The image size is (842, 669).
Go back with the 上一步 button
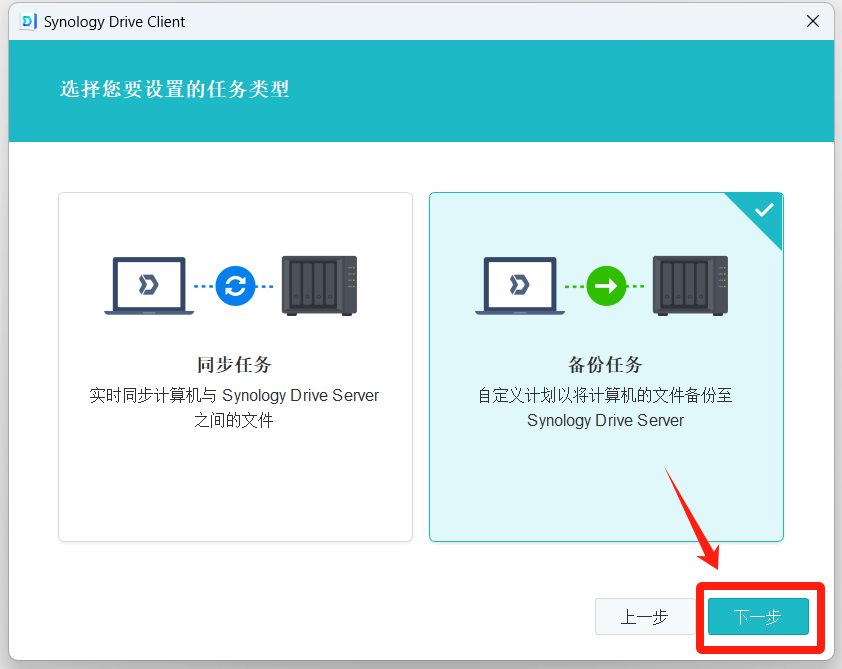click(644, 617)
